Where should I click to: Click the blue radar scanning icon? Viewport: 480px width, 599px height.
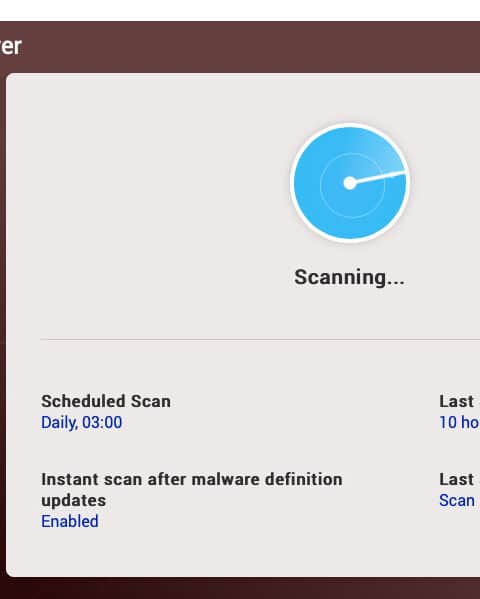click(x=350, y=183)
